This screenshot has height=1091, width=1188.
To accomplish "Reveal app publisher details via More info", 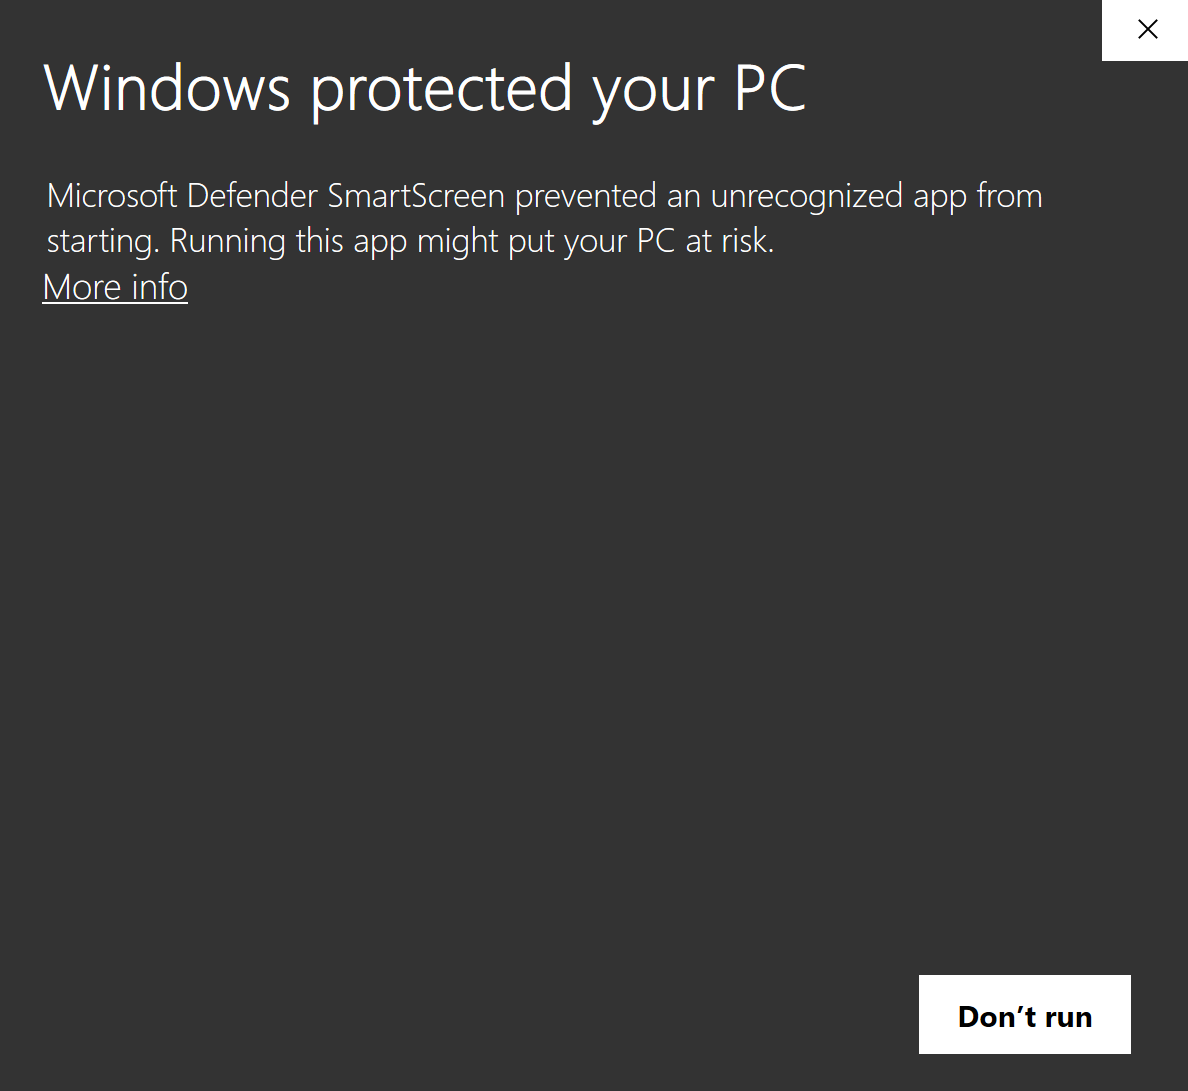I will tap(115, 288).
